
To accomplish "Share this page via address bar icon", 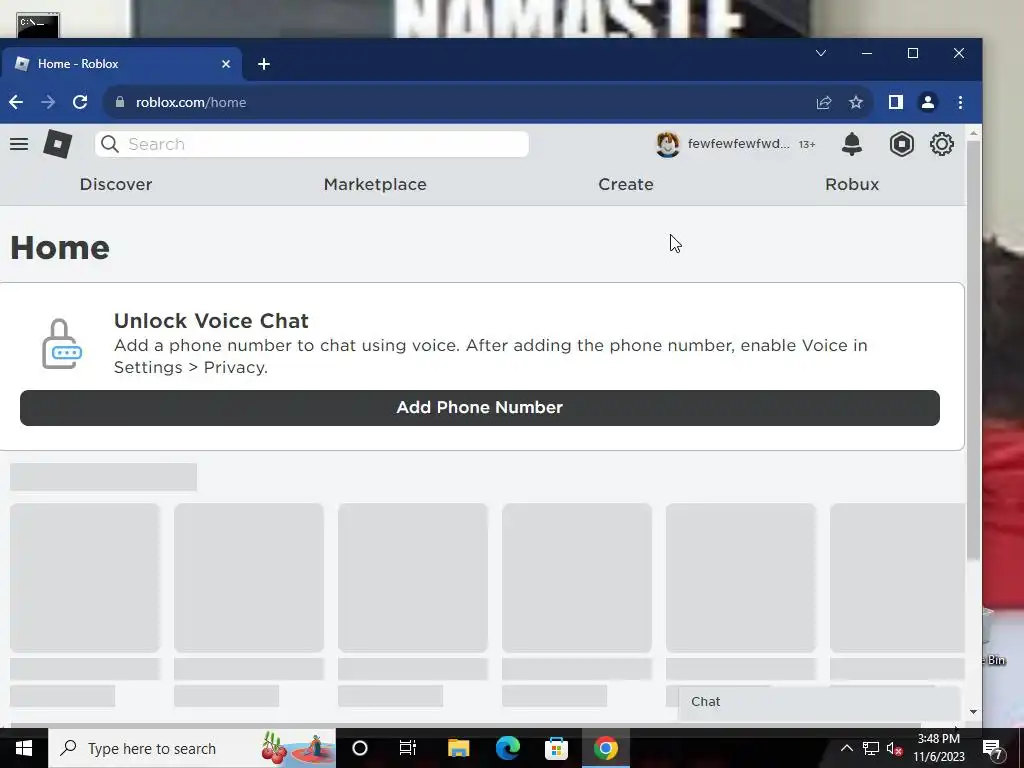I will (x=824, y=103).
